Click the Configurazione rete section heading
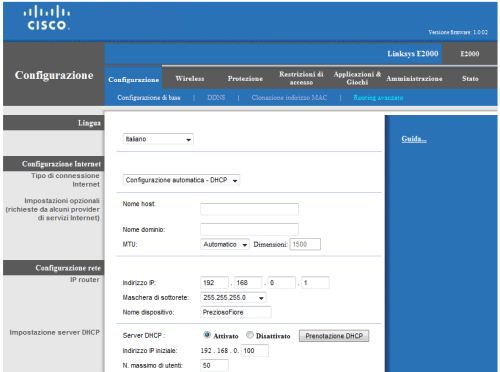The width and height of the screenshot is (500, 372). pyautogui.click(x=68, y=268)
